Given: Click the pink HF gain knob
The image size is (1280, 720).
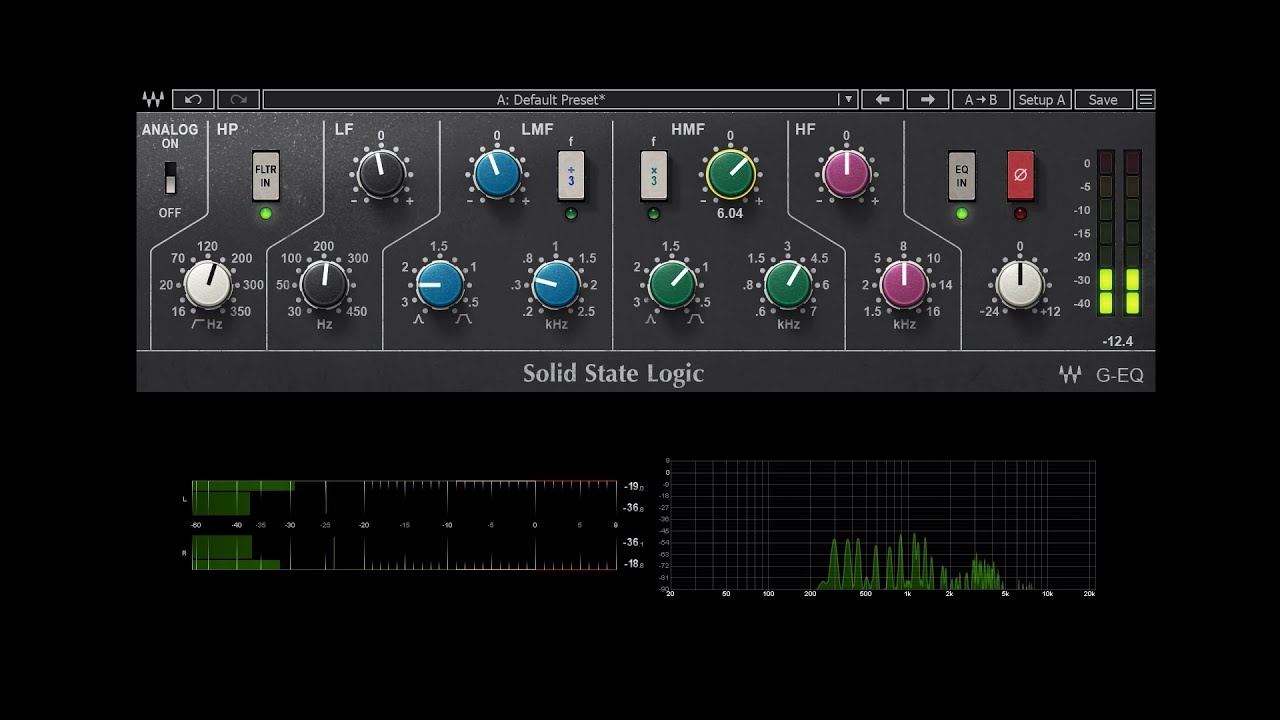Looking at the screenshot, I should tap(846, 174).
